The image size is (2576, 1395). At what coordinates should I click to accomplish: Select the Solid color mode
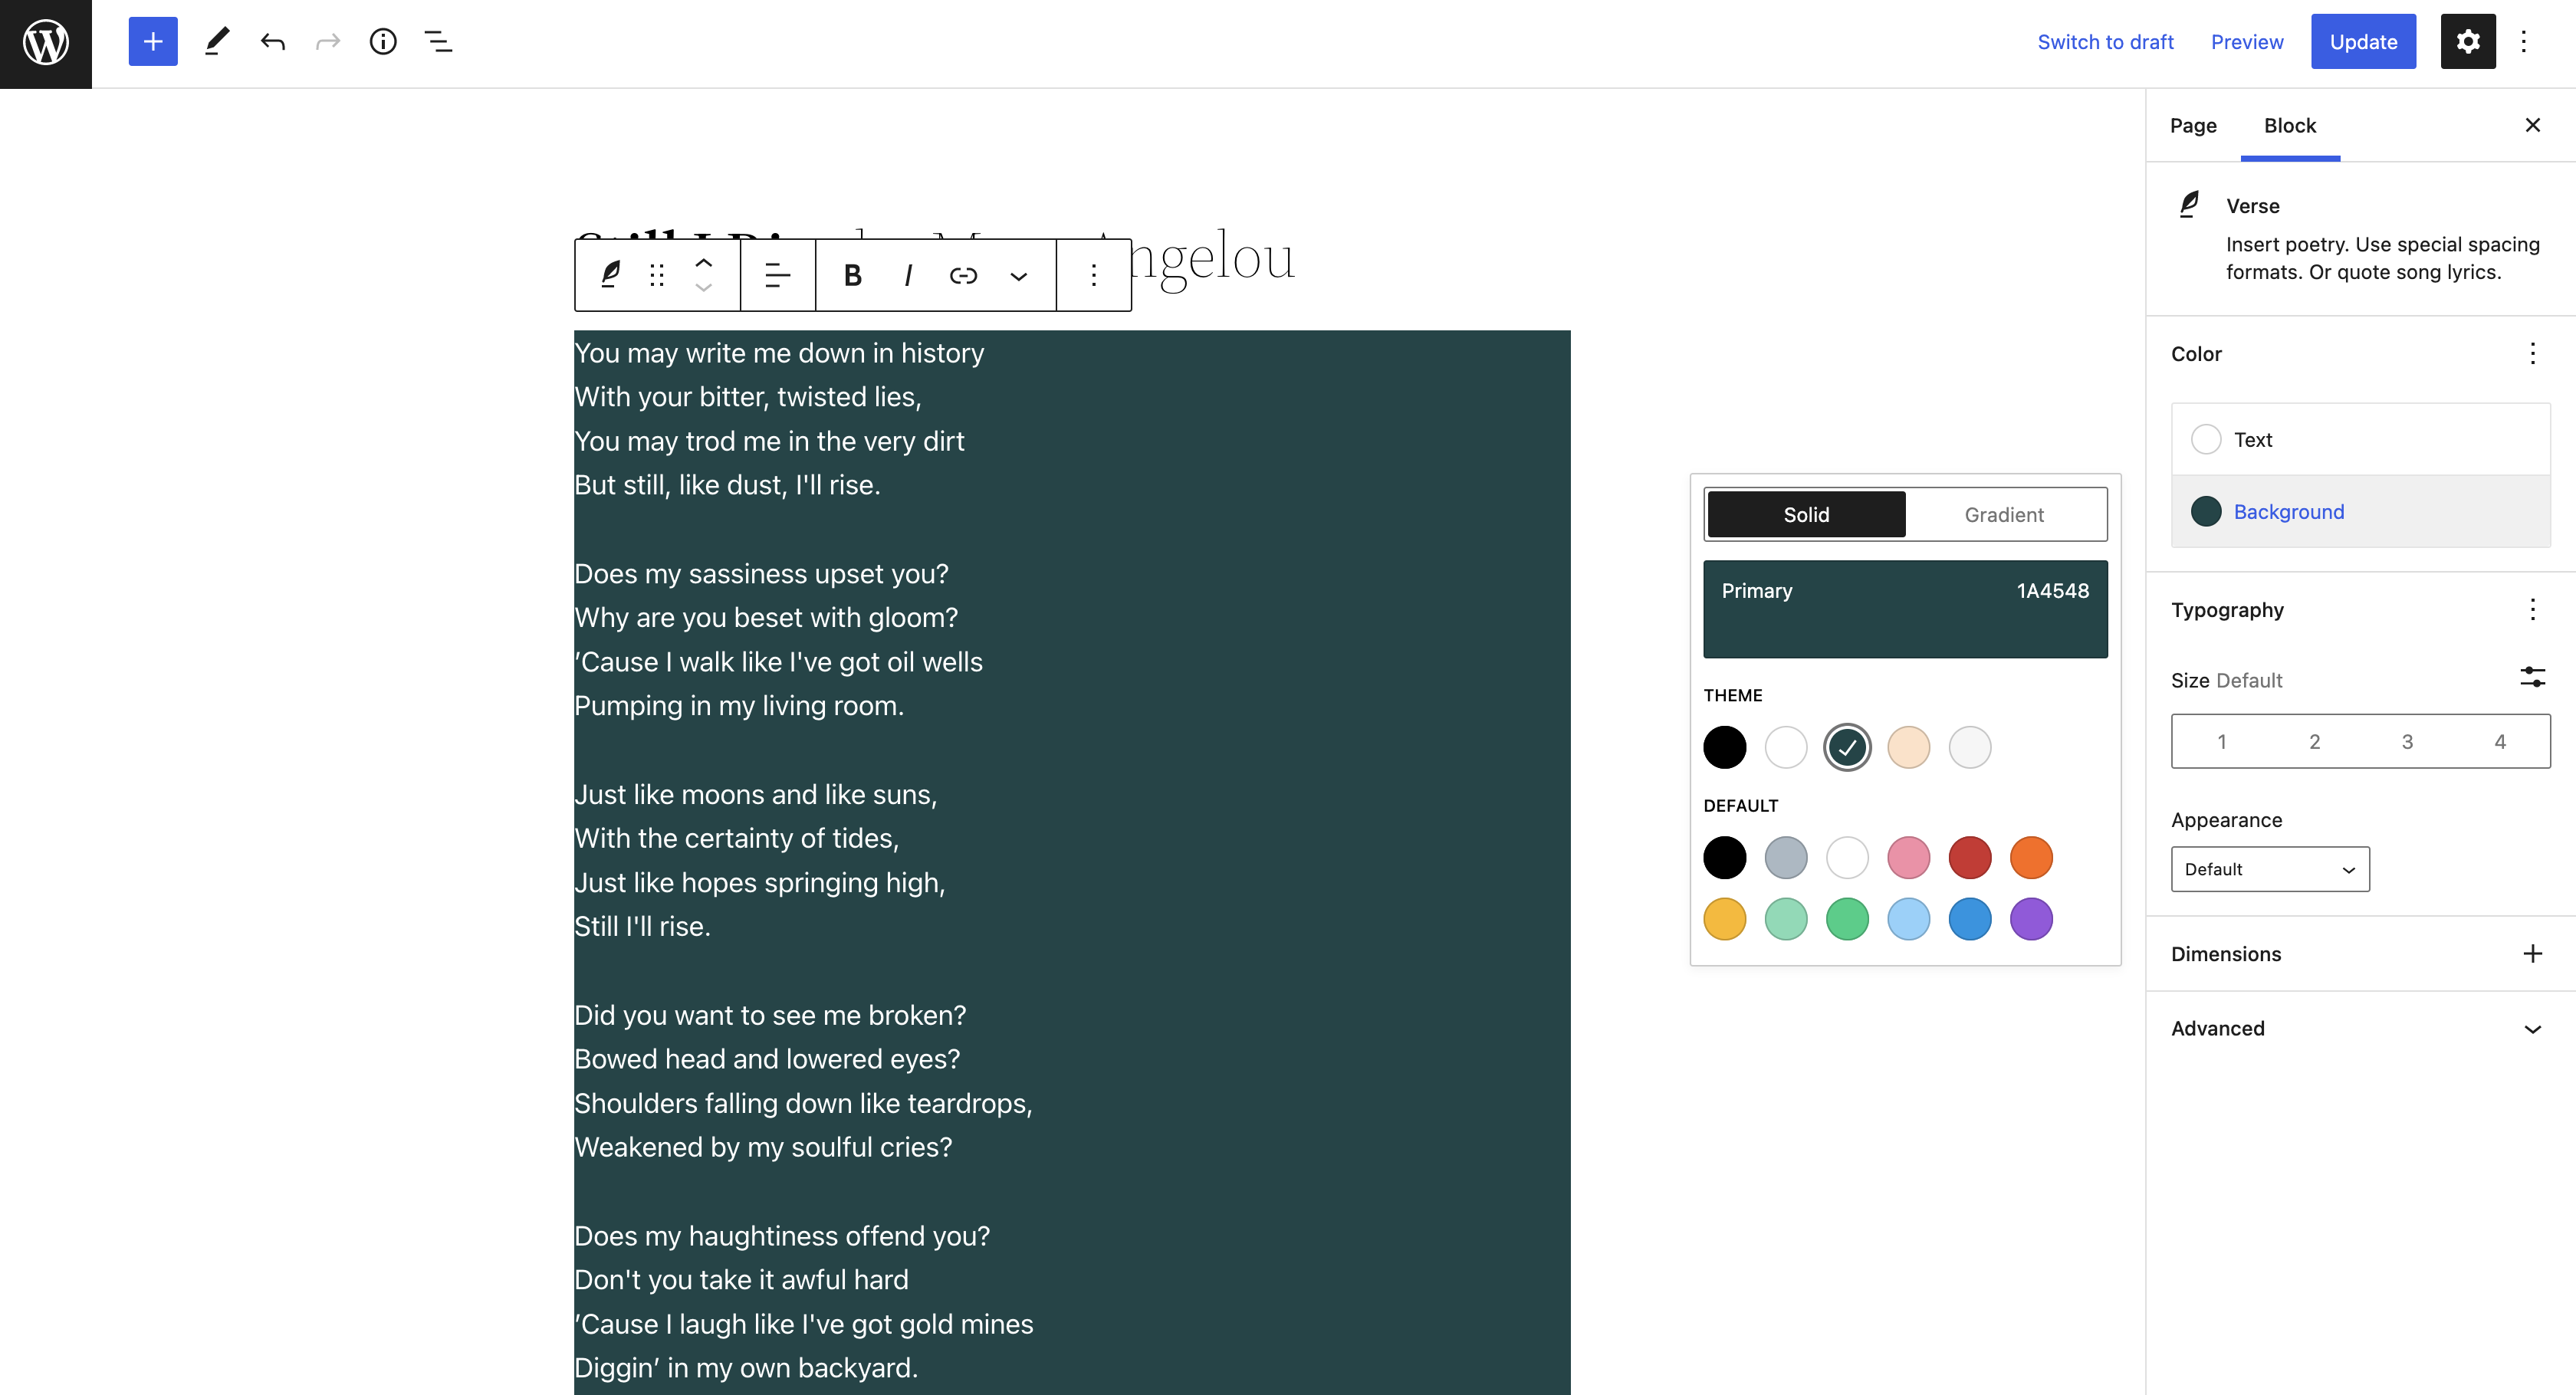pos(1805,514)
